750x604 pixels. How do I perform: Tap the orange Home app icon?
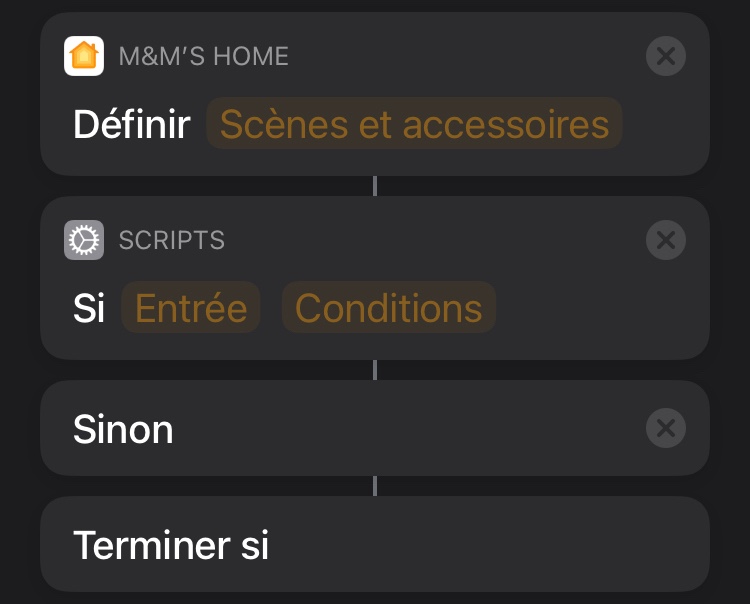tap(84, 56)
